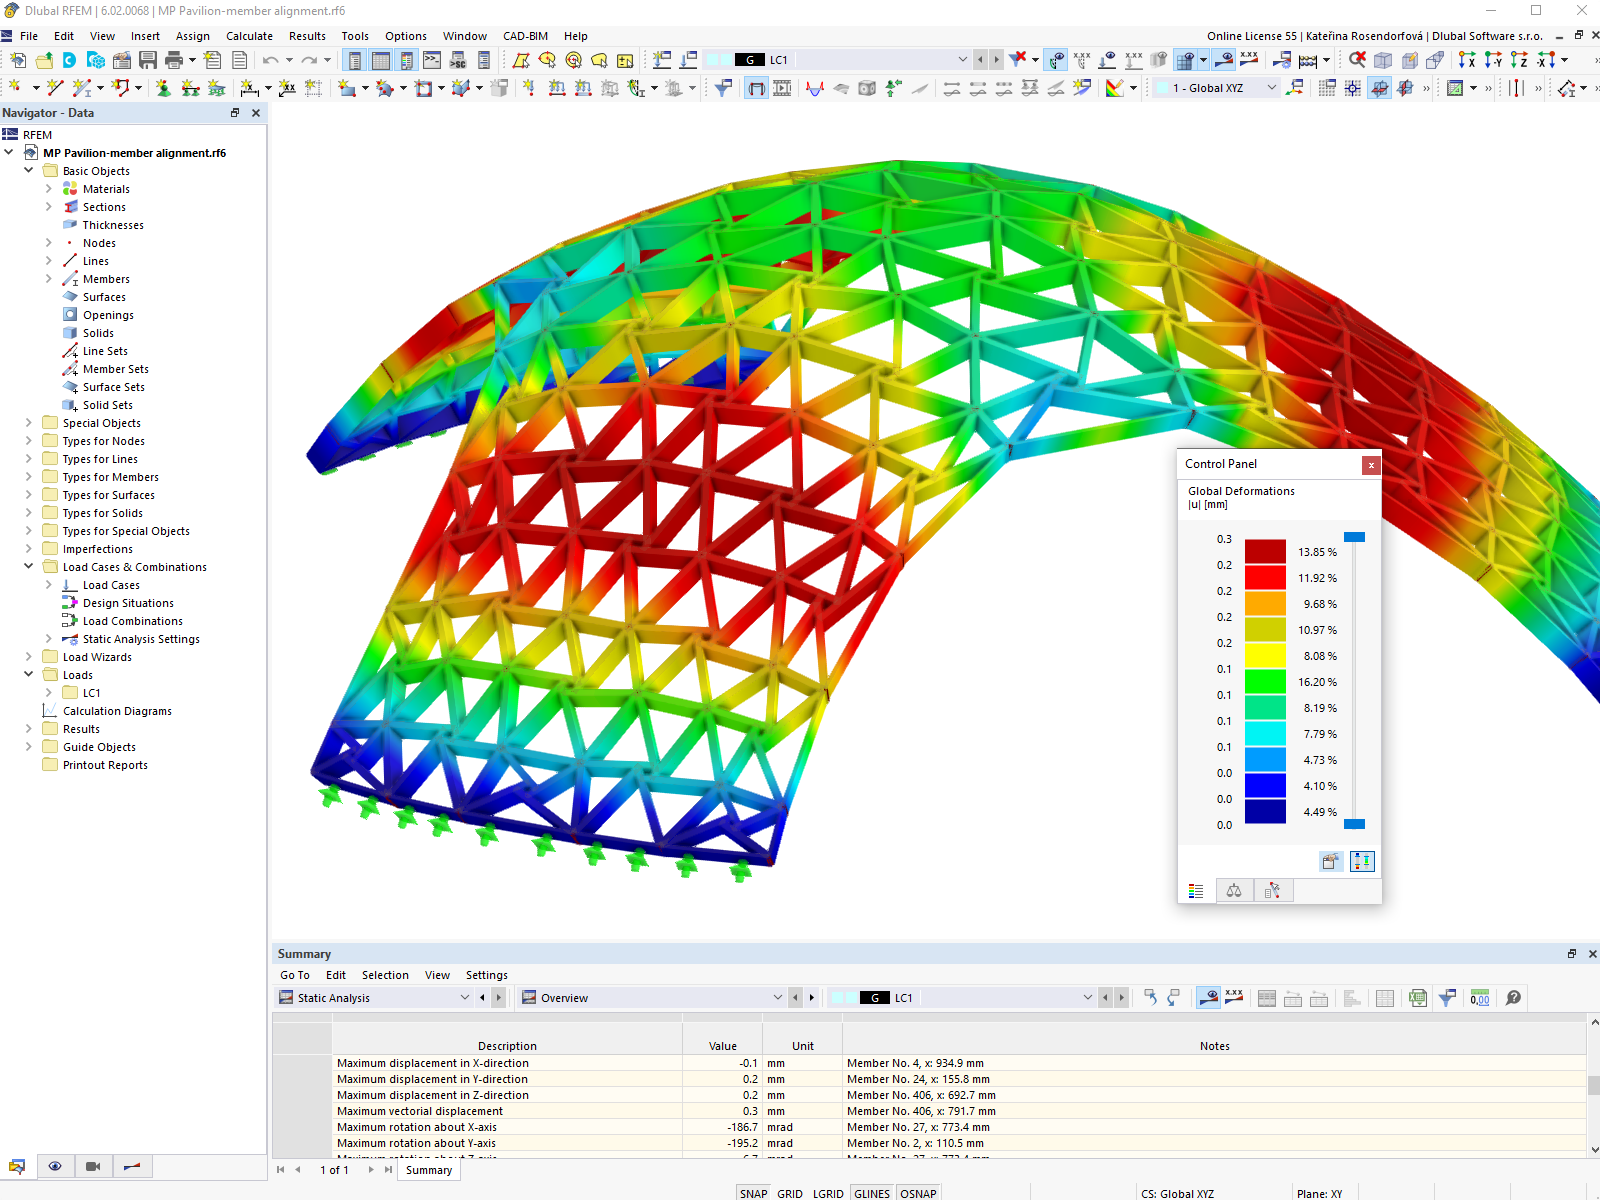Viewport: 1600px width, 1200px height.
Task: Click the Go To command in Summary panel
Action: point(295,975)
